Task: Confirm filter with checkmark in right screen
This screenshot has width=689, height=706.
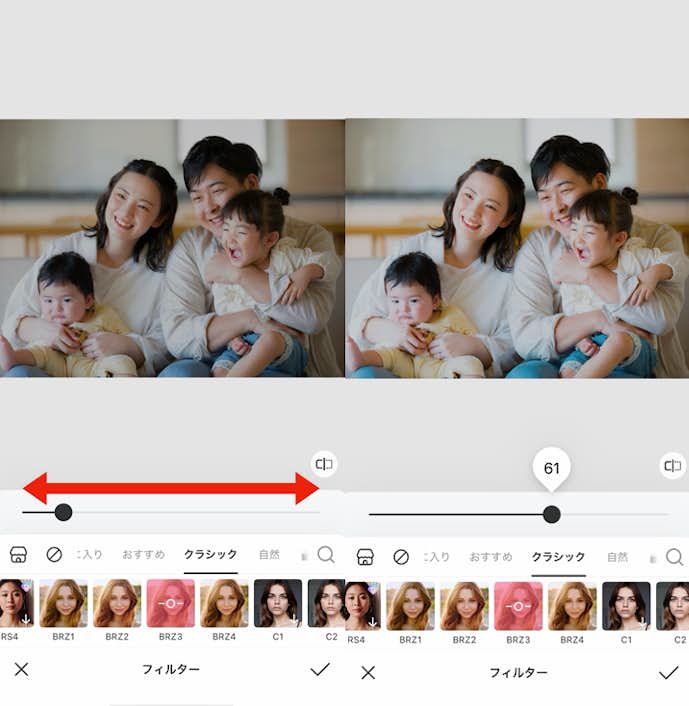Action: 669,673
